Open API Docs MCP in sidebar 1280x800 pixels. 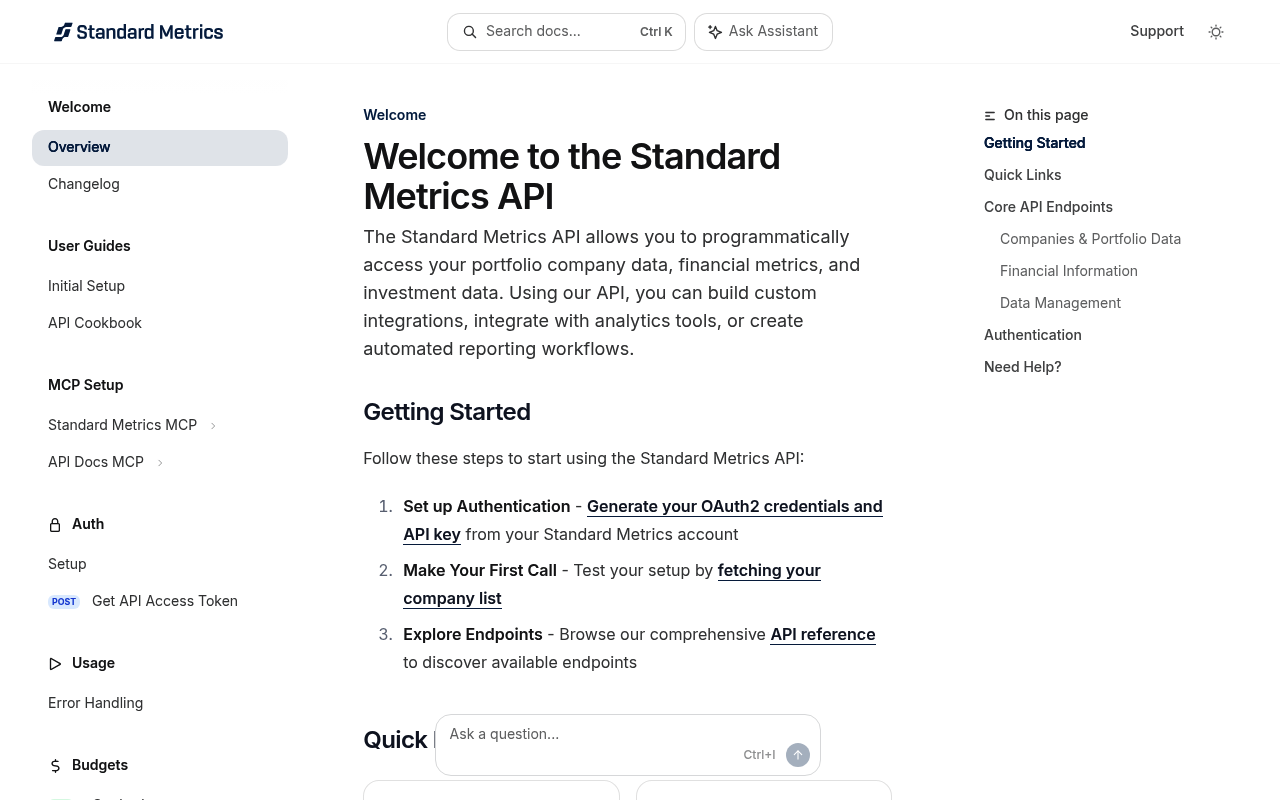pos(96,462)
